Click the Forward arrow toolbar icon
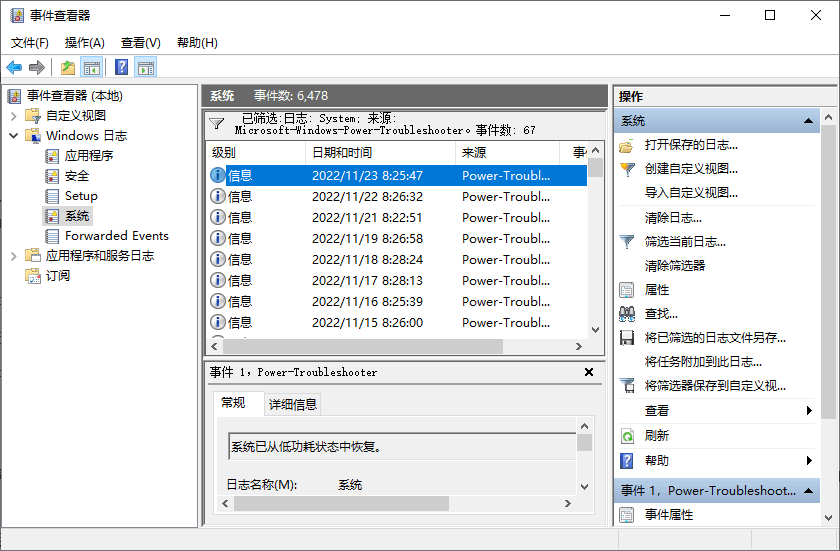This screenshot has height=551, width=840. point(36,67)
